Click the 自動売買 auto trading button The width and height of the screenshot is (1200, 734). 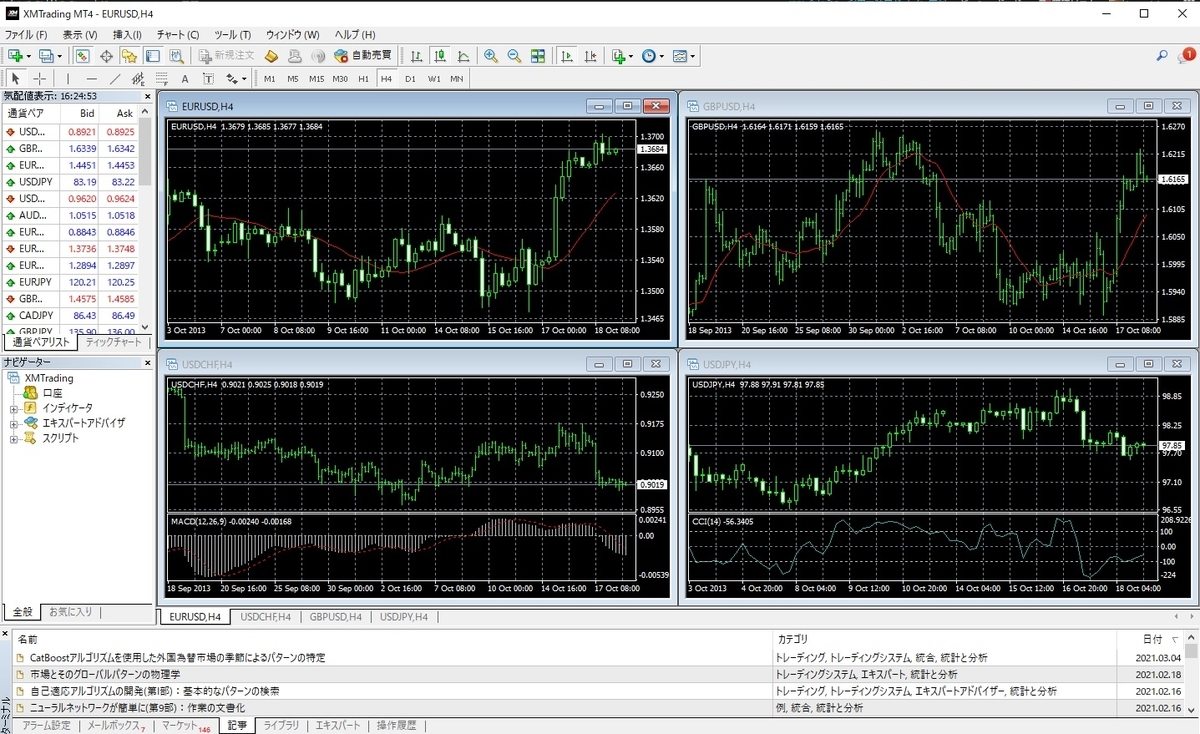click(x=364, y=56)
